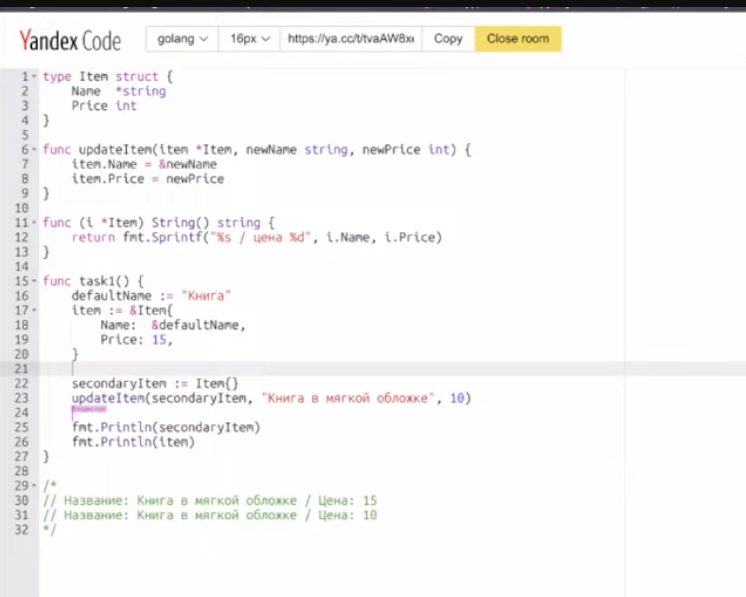This screenshot has height=597, width=746.
Task: Click the text "Name *string" on line 2
Action: (x=118, y=91)
